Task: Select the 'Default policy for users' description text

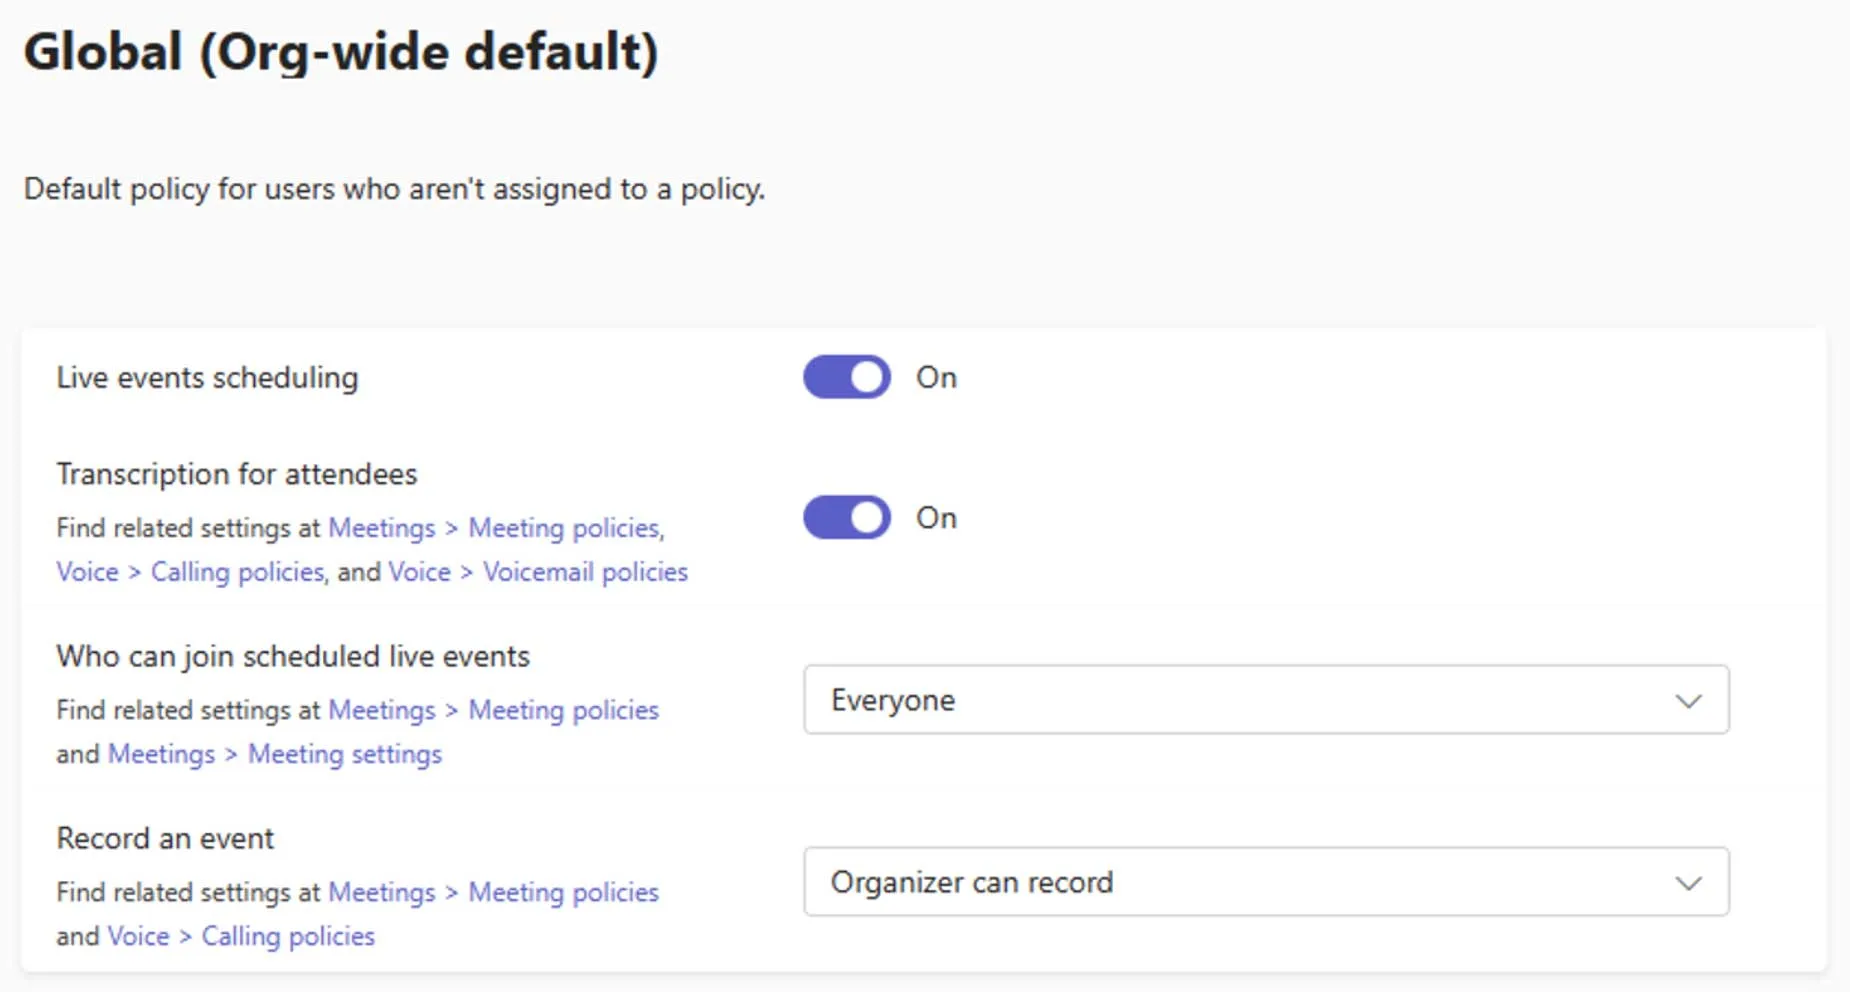Action: click(x=394, y=189)
